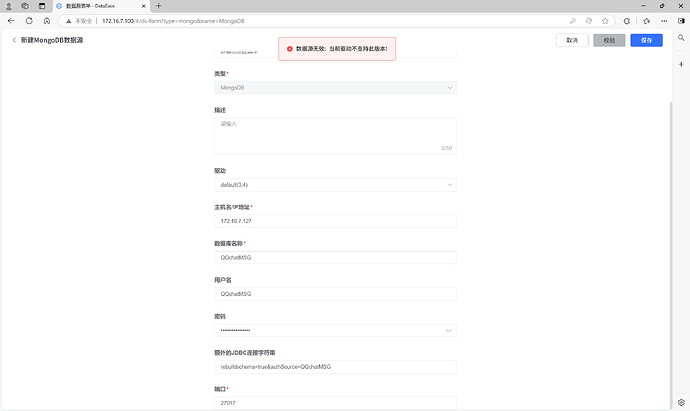
Task: Reload the page with the refresh icon
Action: point(29,21)
